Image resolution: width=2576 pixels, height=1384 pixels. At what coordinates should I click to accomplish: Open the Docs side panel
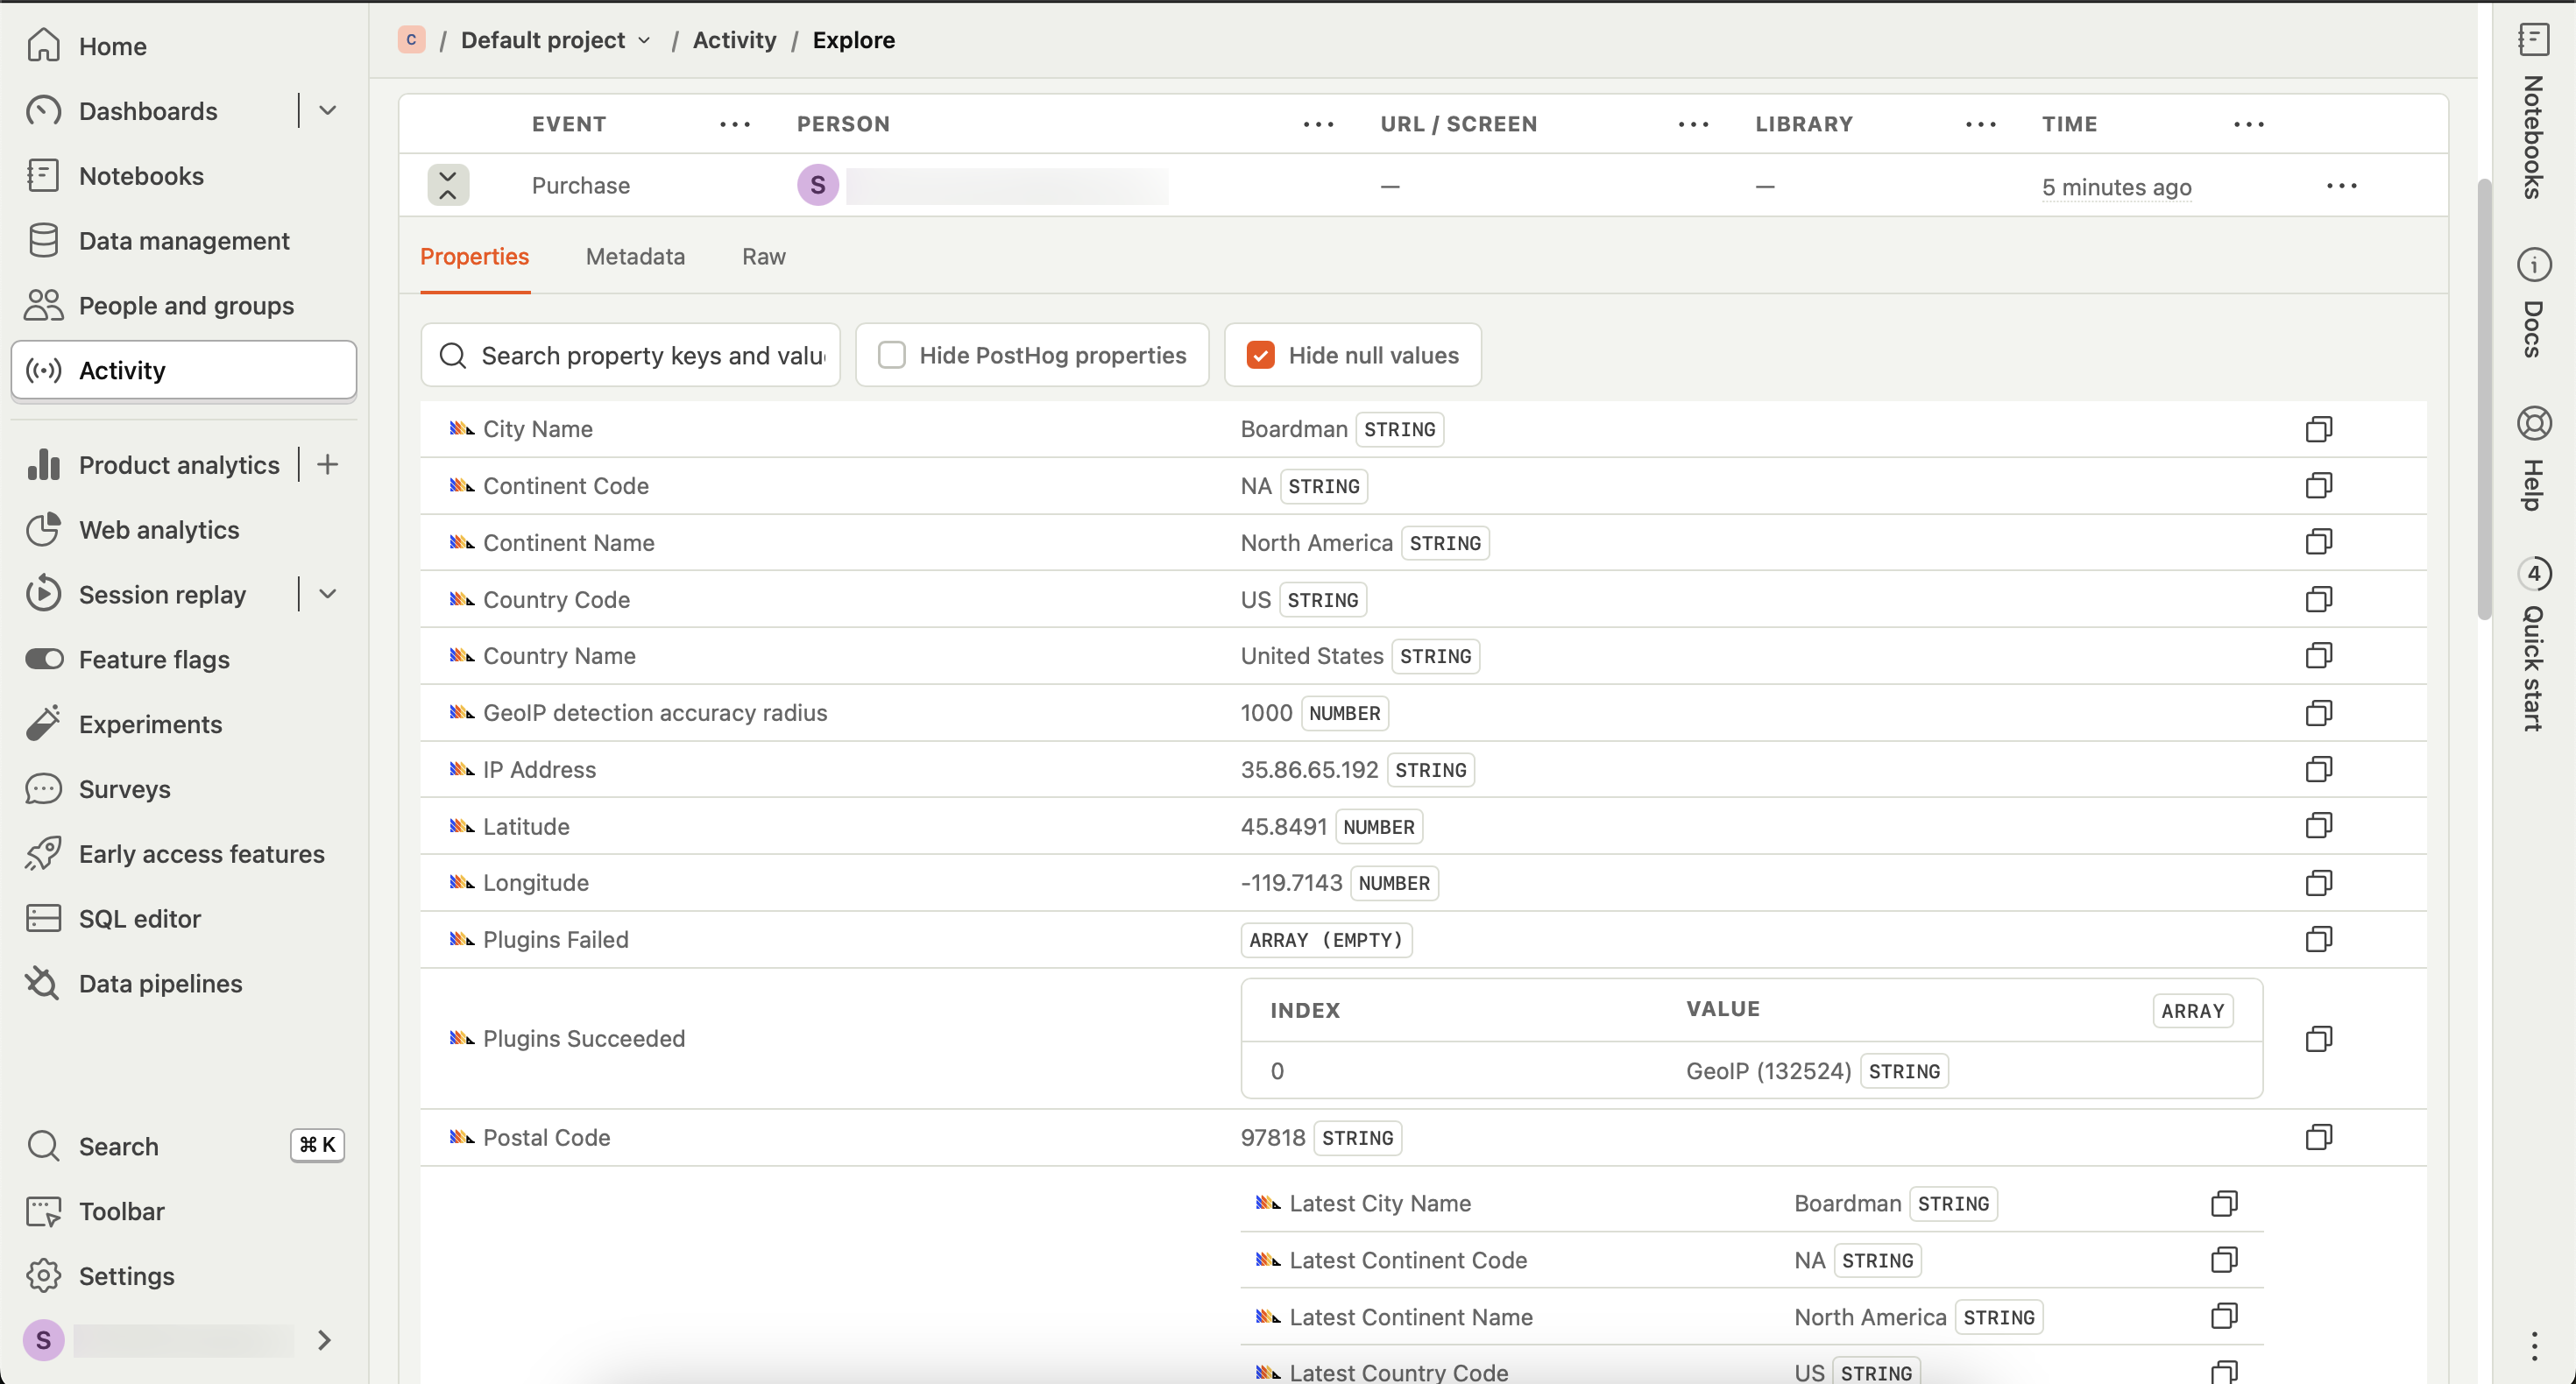tap(2534, 303)
